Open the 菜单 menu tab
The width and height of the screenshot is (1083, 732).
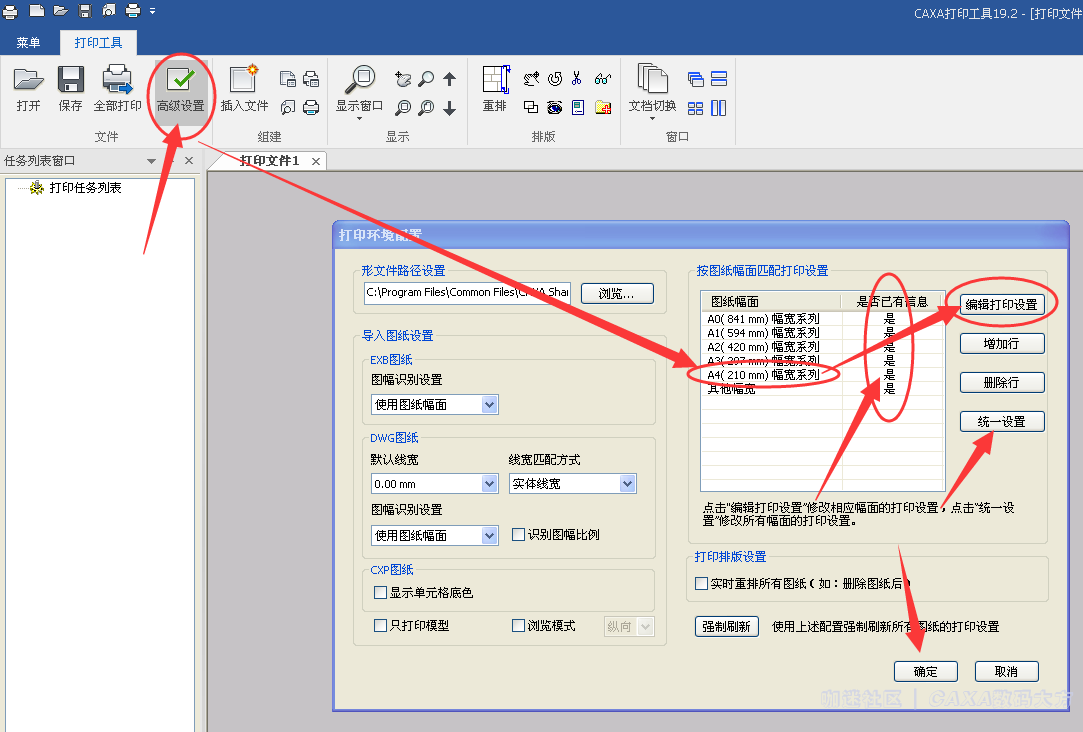[29, 43]
